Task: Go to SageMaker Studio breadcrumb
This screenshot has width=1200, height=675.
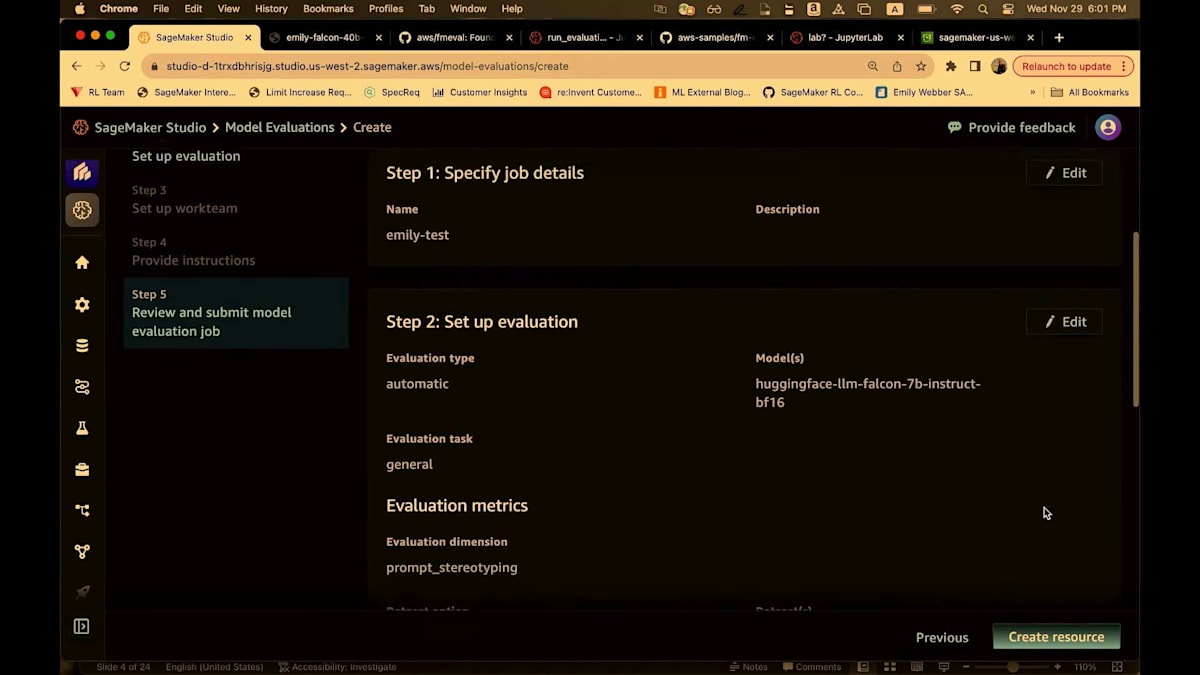Action: click(150, 127)
